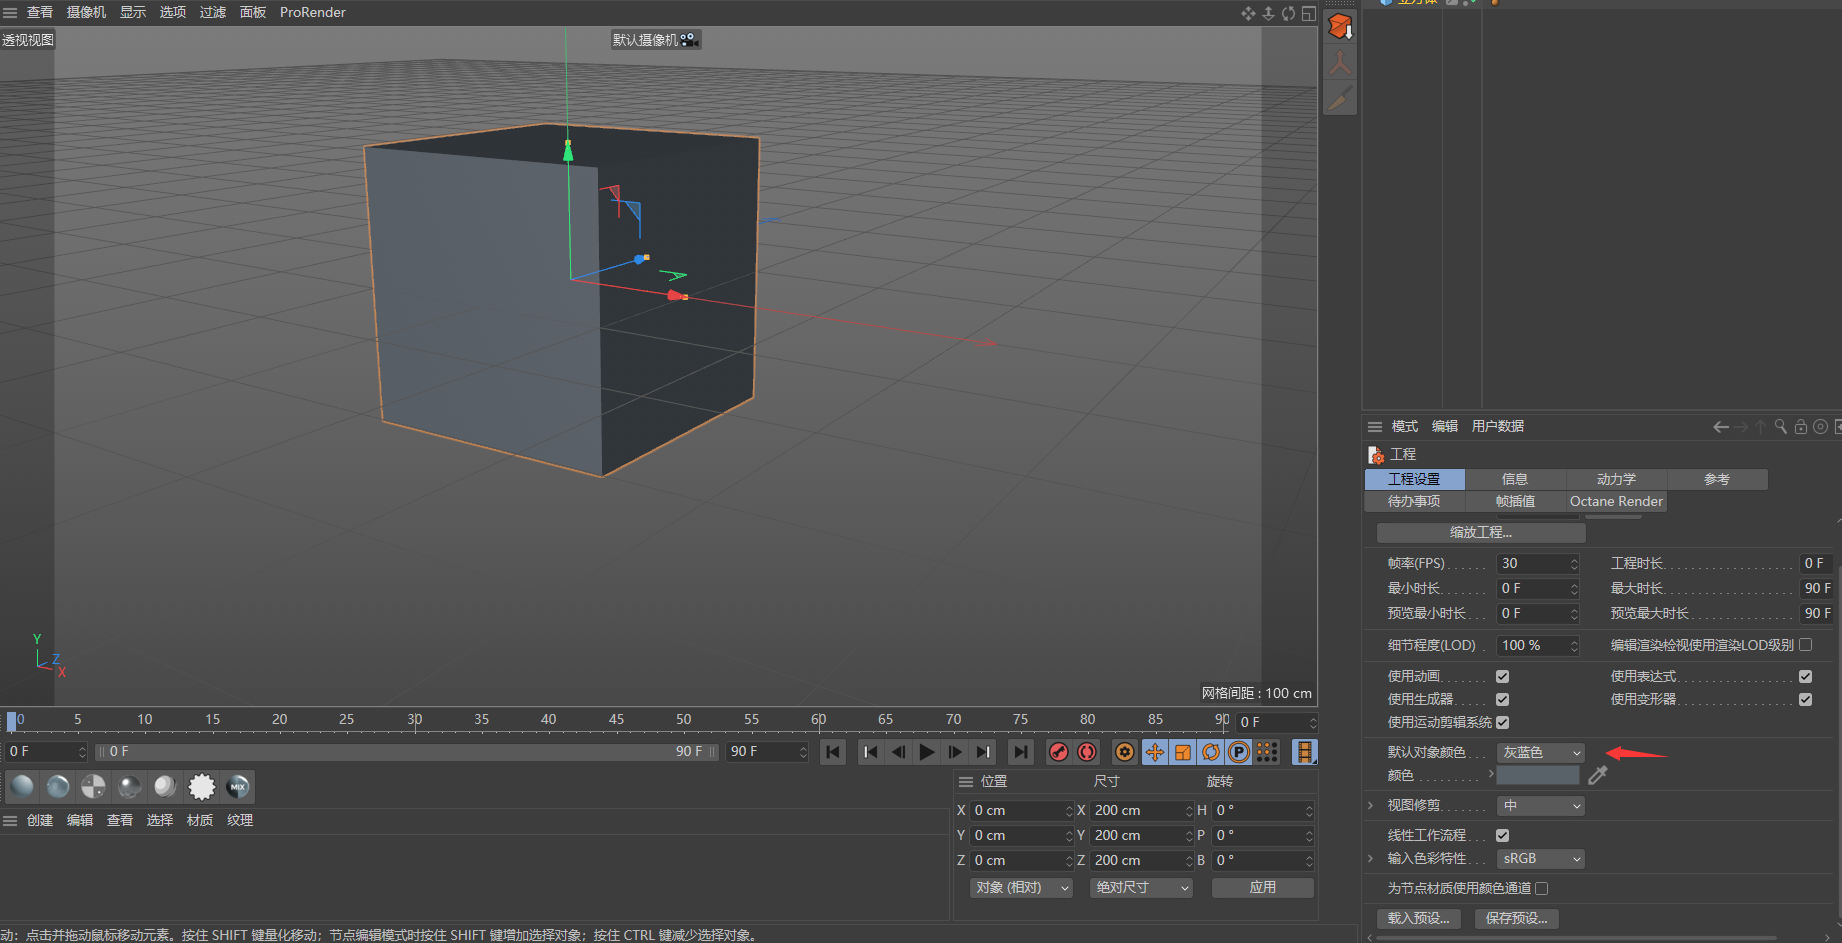Click the record active objects key button
This screenshot has width=1842, height=943.
pos(1058,752)
